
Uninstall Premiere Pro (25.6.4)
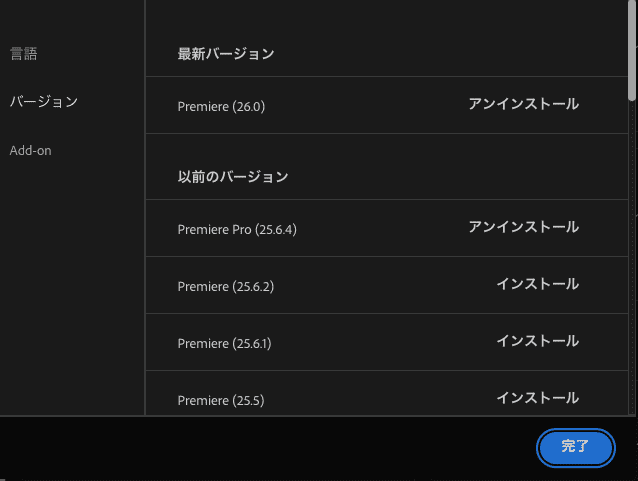(x=523, y=227)
